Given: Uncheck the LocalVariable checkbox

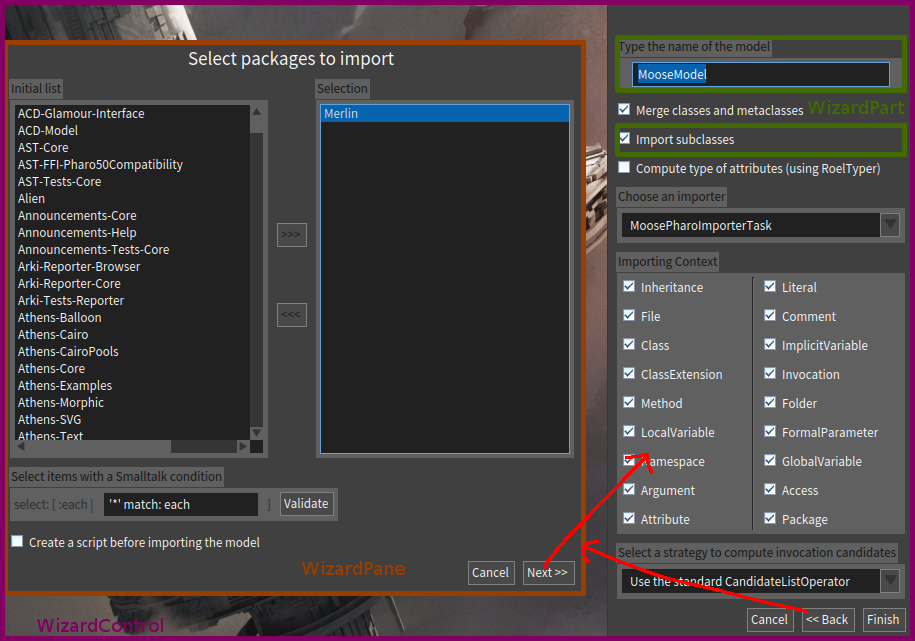Looking at the screenshot, I should (629, 431).
